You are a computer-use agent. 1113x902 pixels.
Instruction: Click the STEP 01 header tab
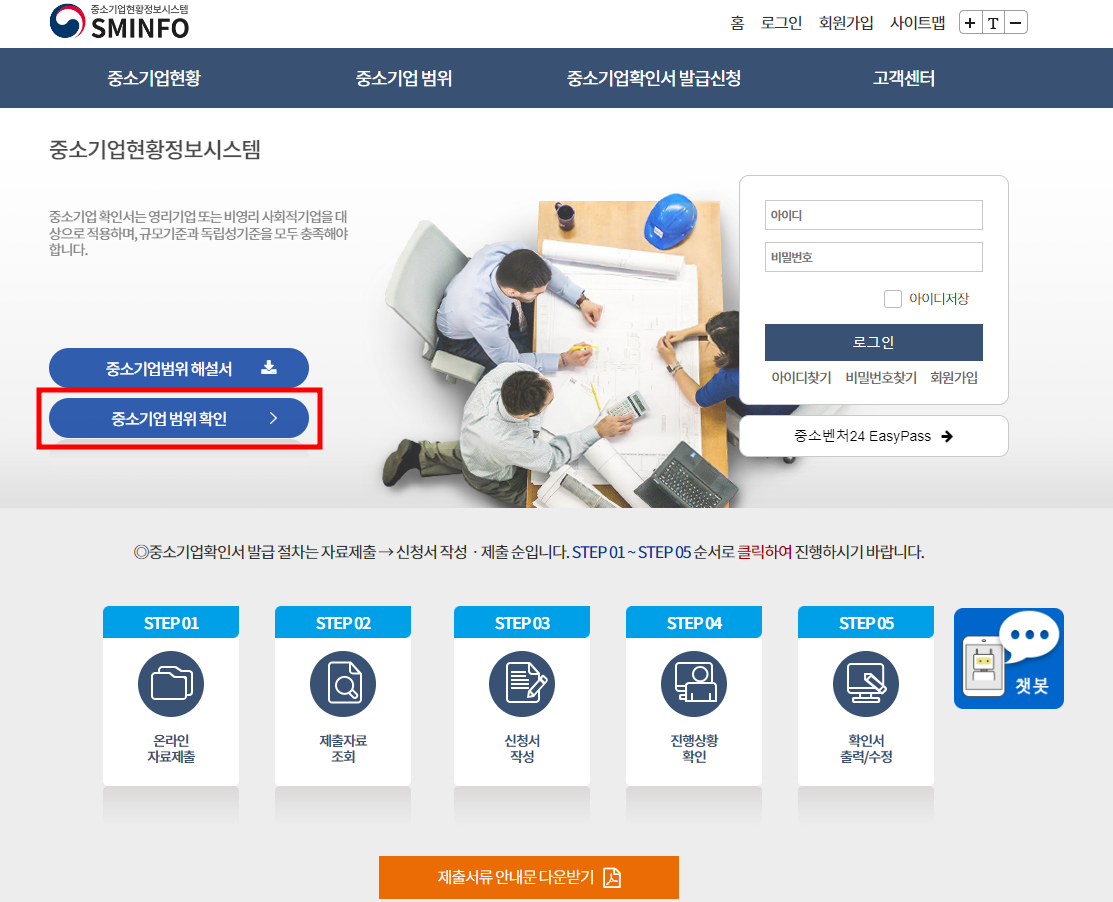click(171, 622)
